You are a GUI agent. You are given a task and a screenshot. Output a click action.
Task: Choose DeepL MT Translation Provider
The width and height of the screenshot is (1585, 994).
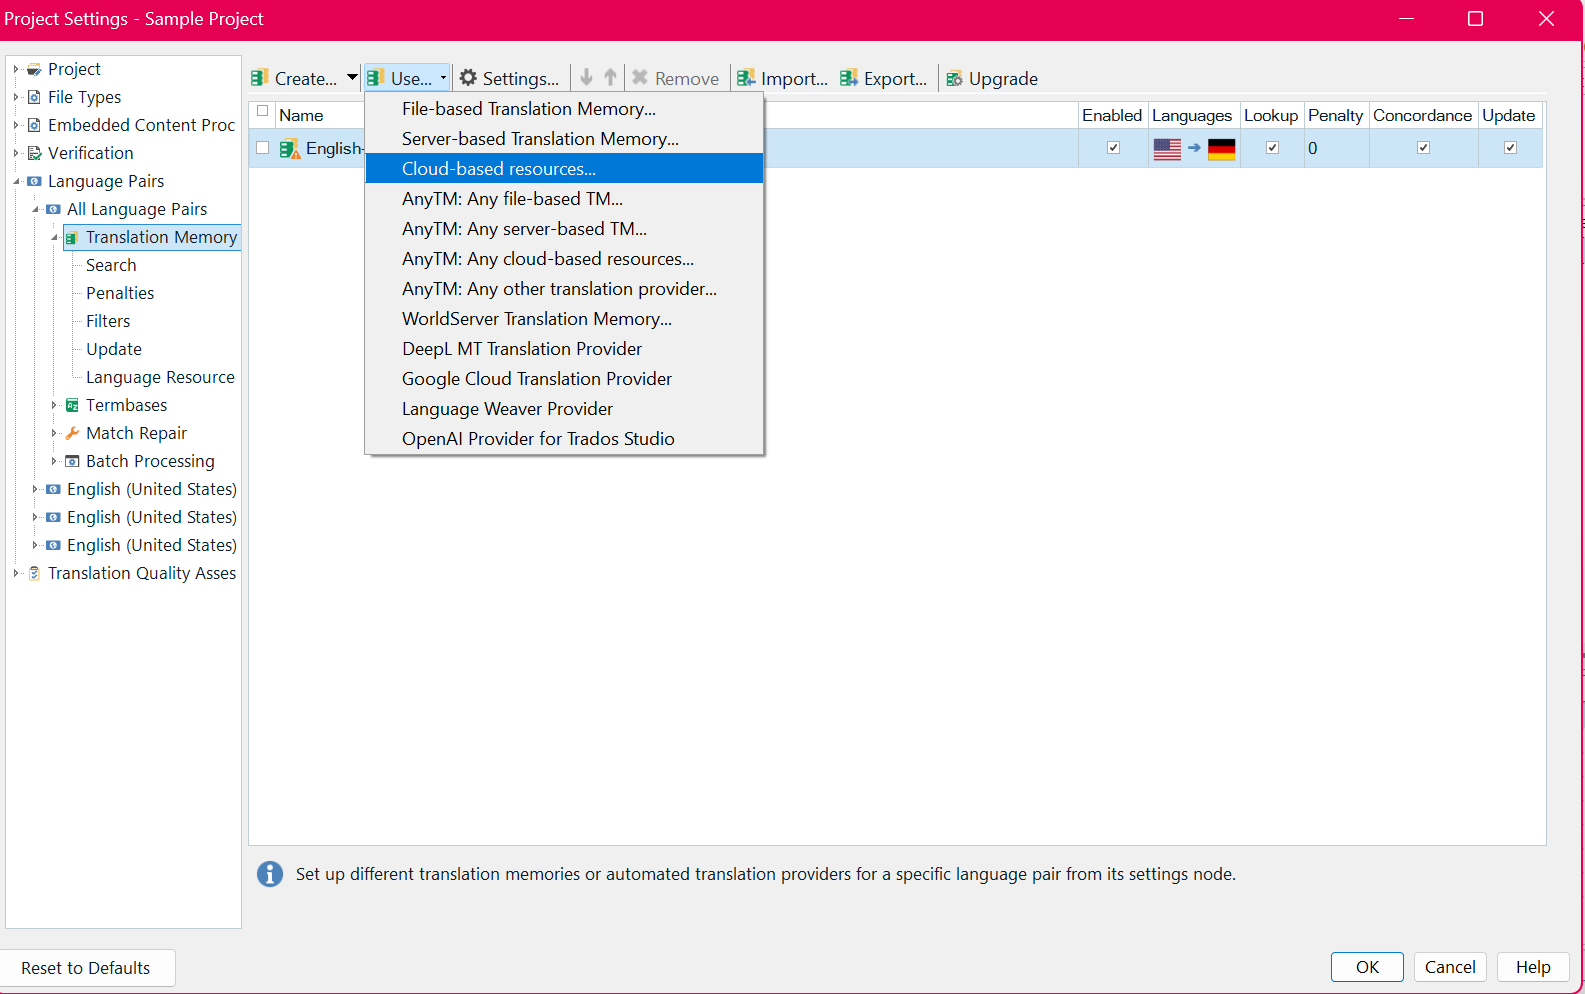(x=521, y=349)
